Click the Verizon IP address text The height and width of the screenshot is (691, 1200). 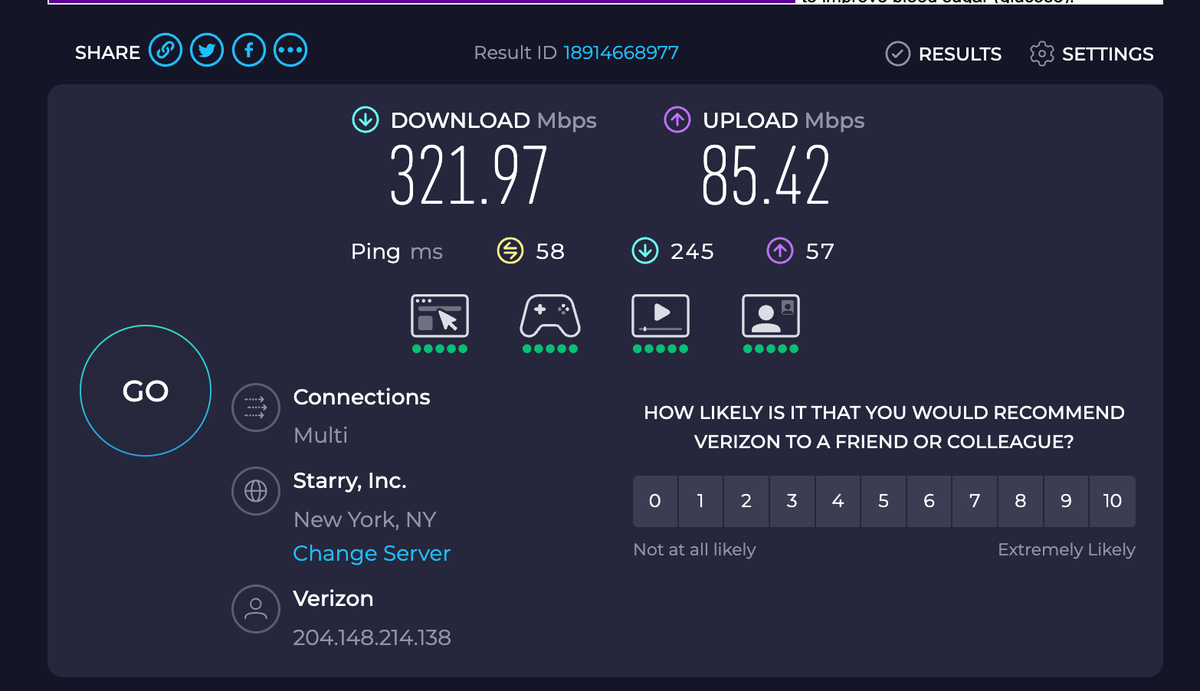pos(372,637)
